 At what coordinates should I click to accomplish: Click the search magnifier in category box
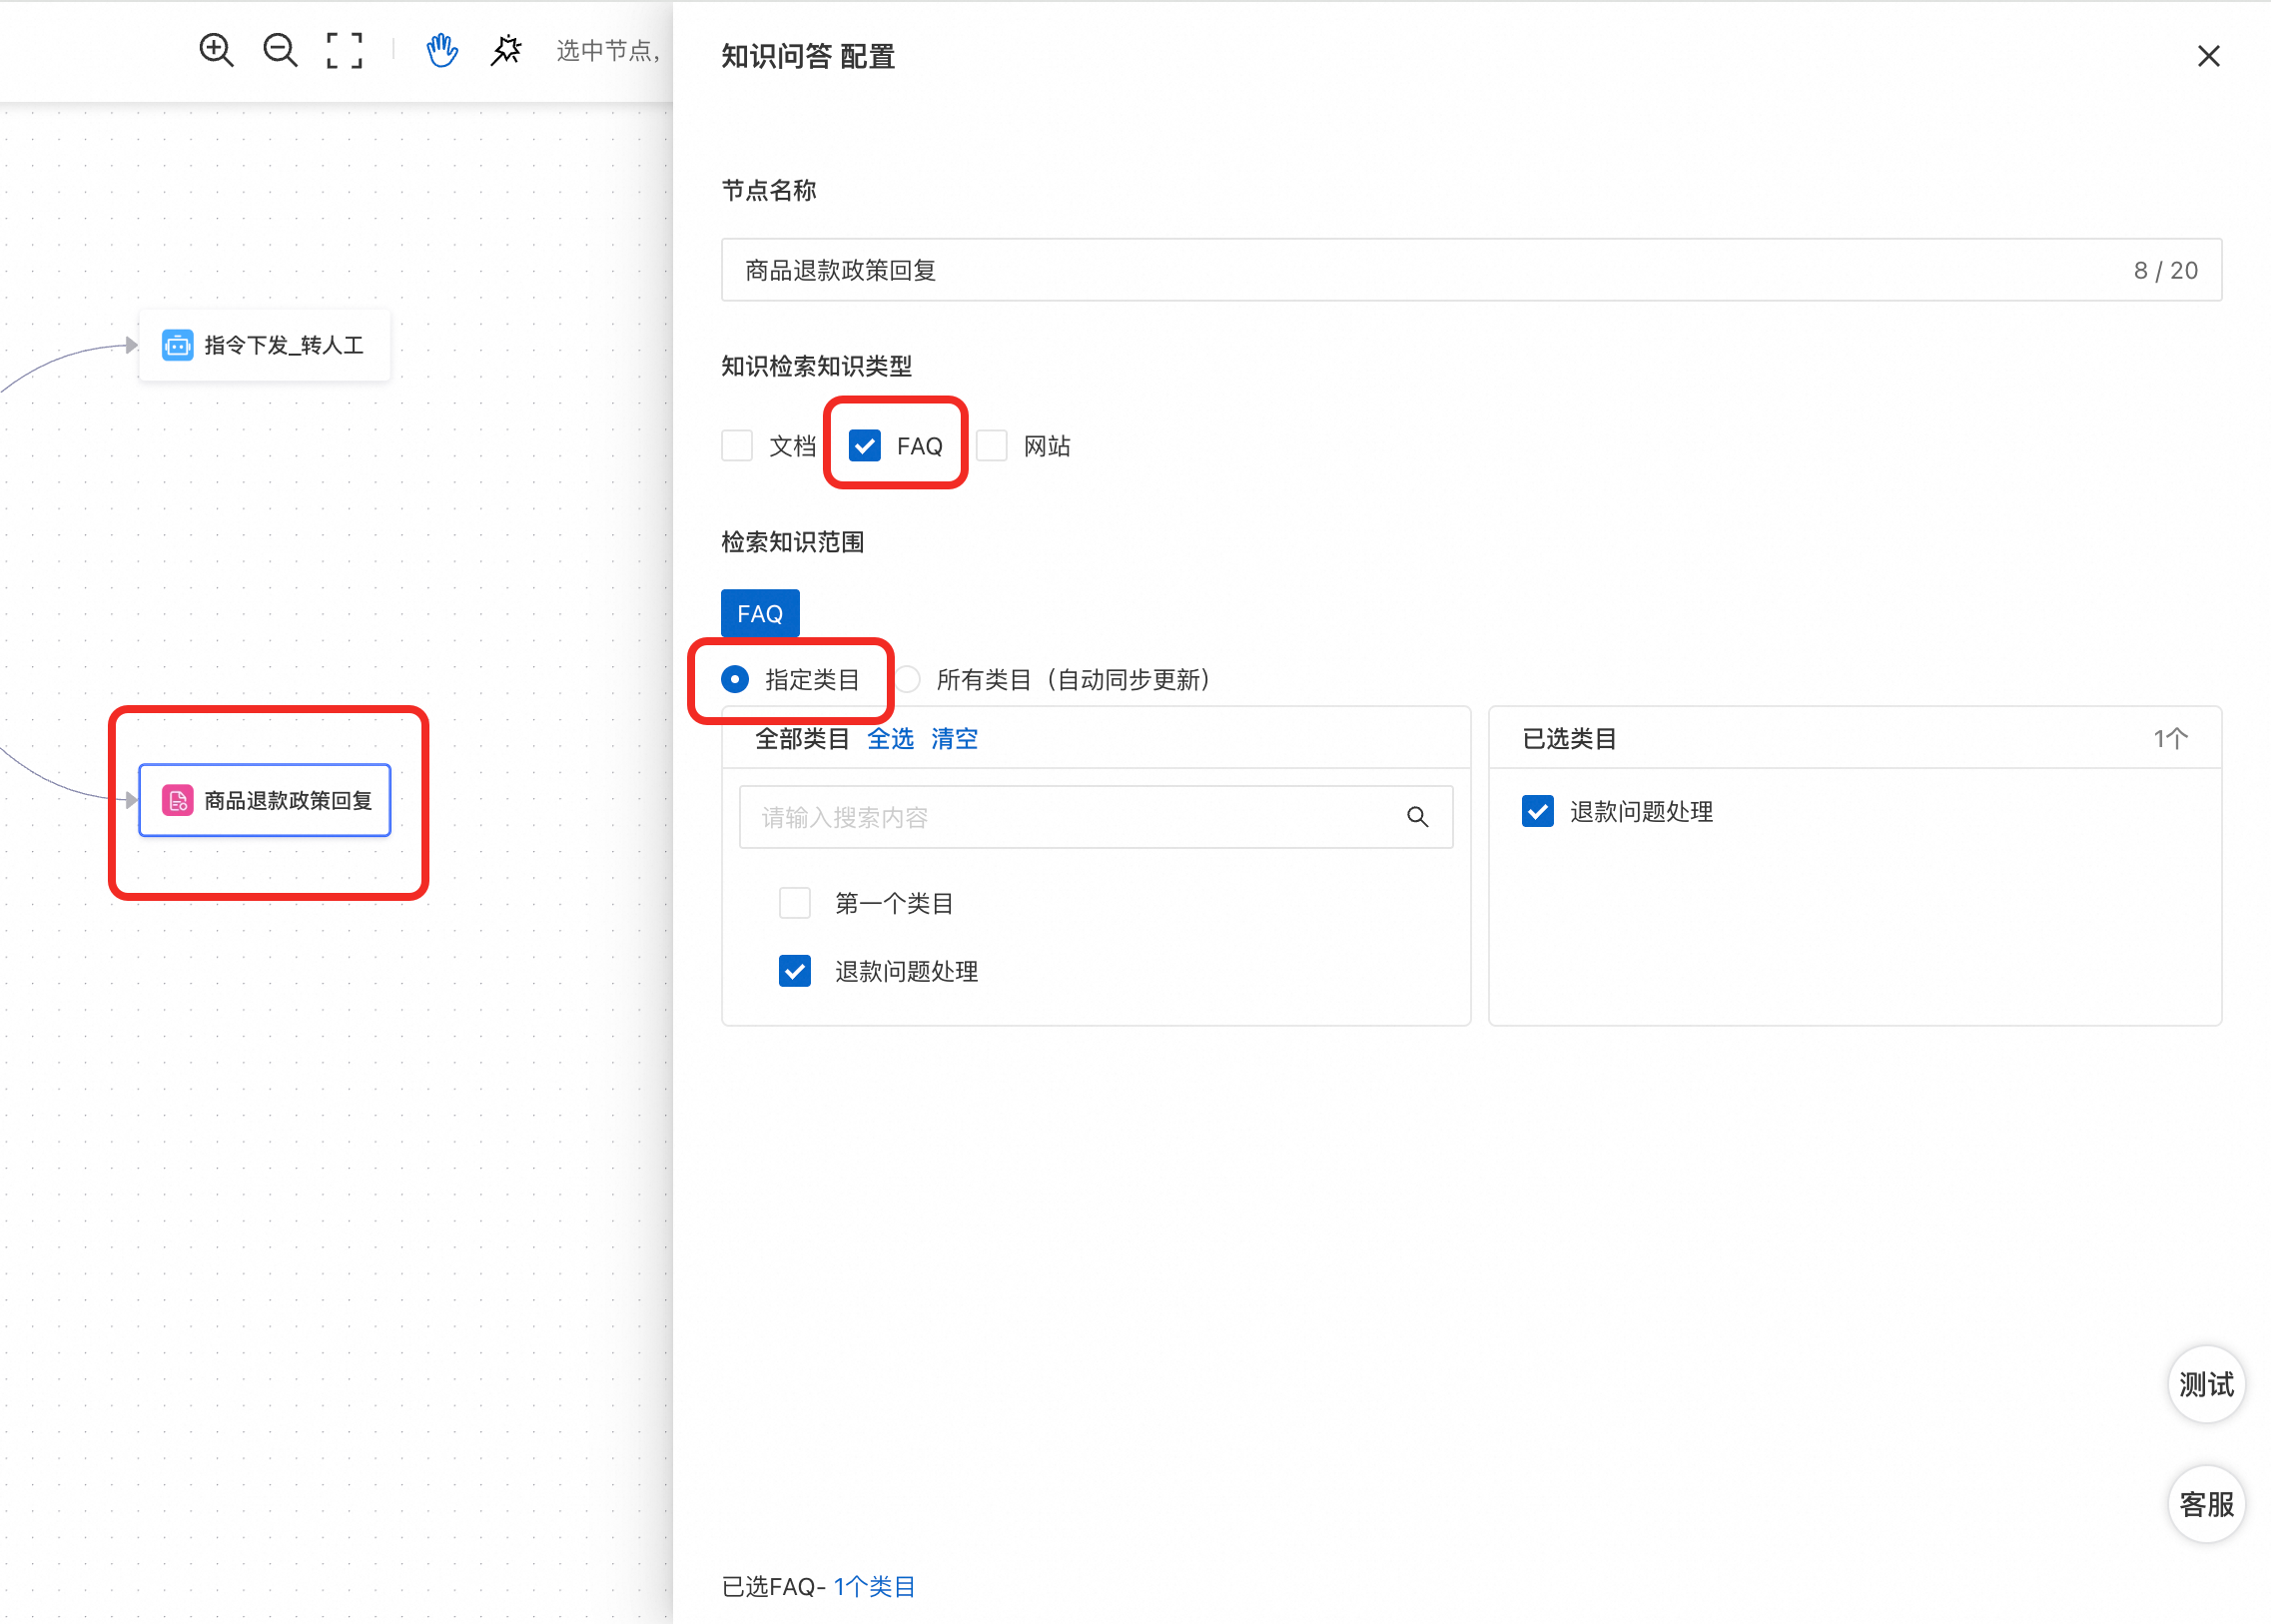click(x=1416, y=817)
